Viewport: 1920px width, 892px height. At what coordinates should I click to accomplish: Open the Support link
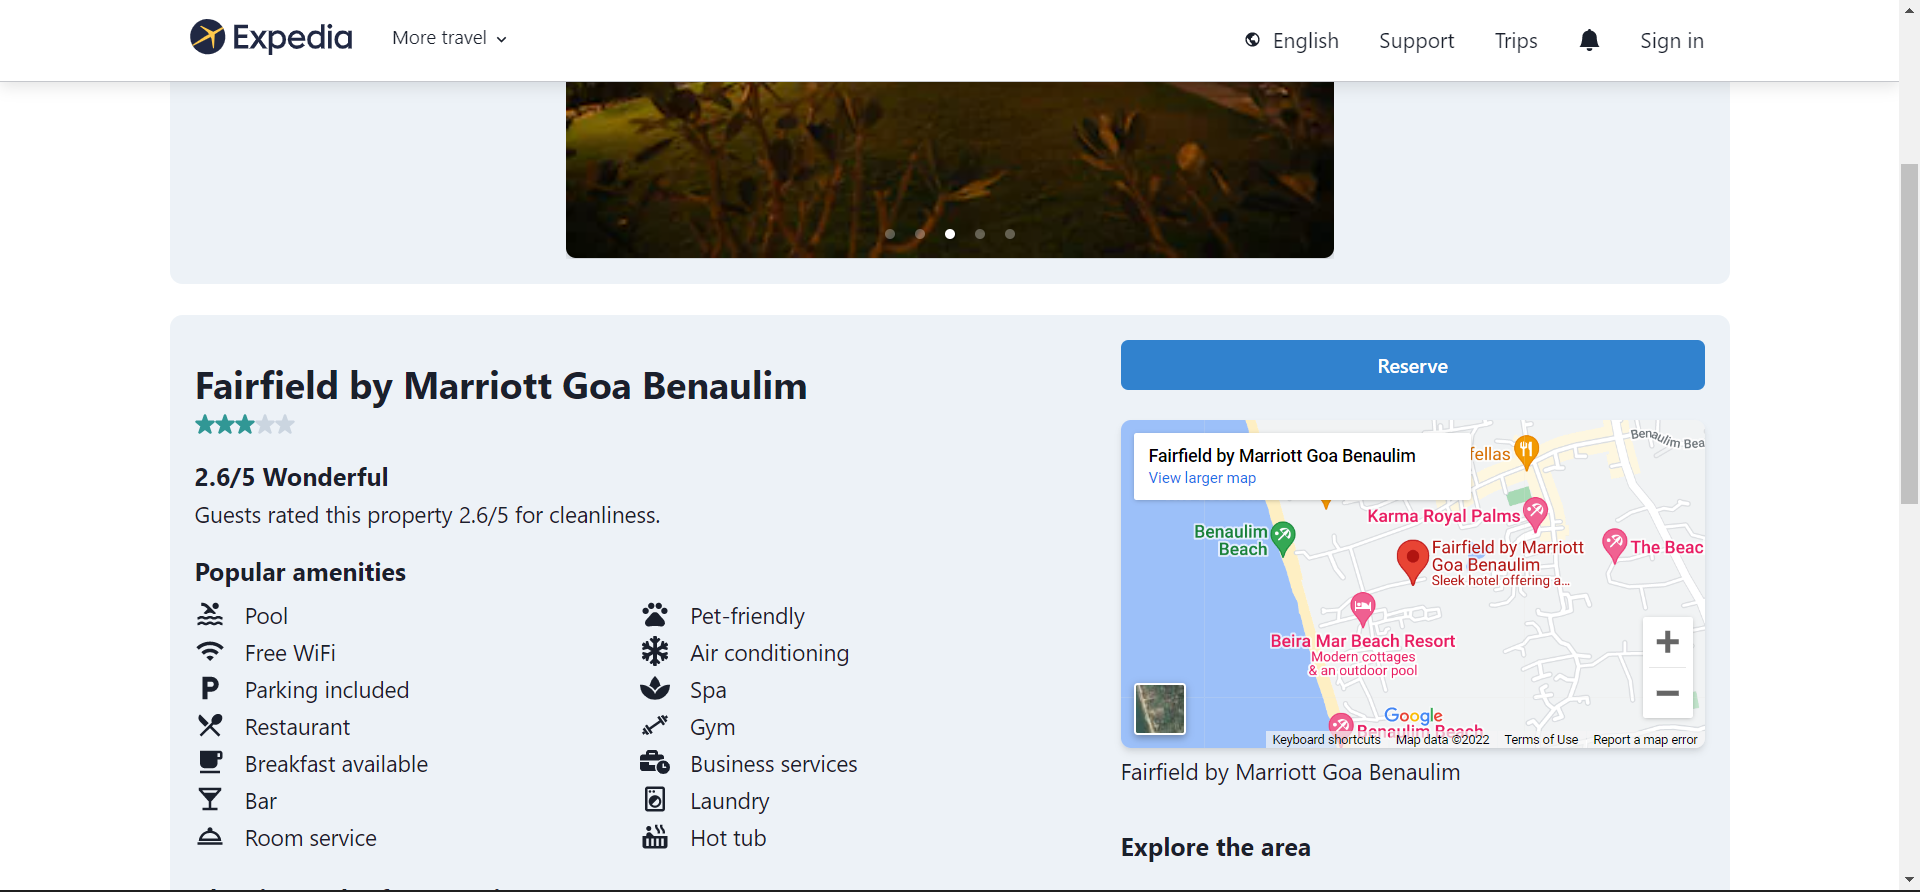pyautogui.click(x=1416, y=41)
